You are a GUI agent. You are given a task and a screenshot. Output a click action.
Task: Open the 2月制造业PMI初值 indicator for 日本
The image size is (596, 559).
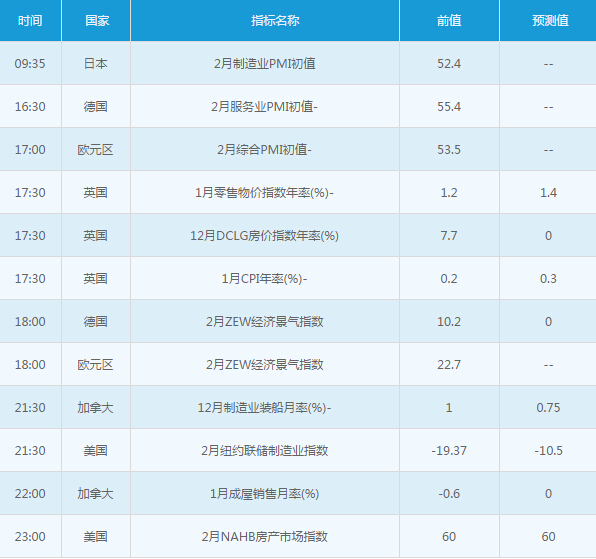[265, 63]
